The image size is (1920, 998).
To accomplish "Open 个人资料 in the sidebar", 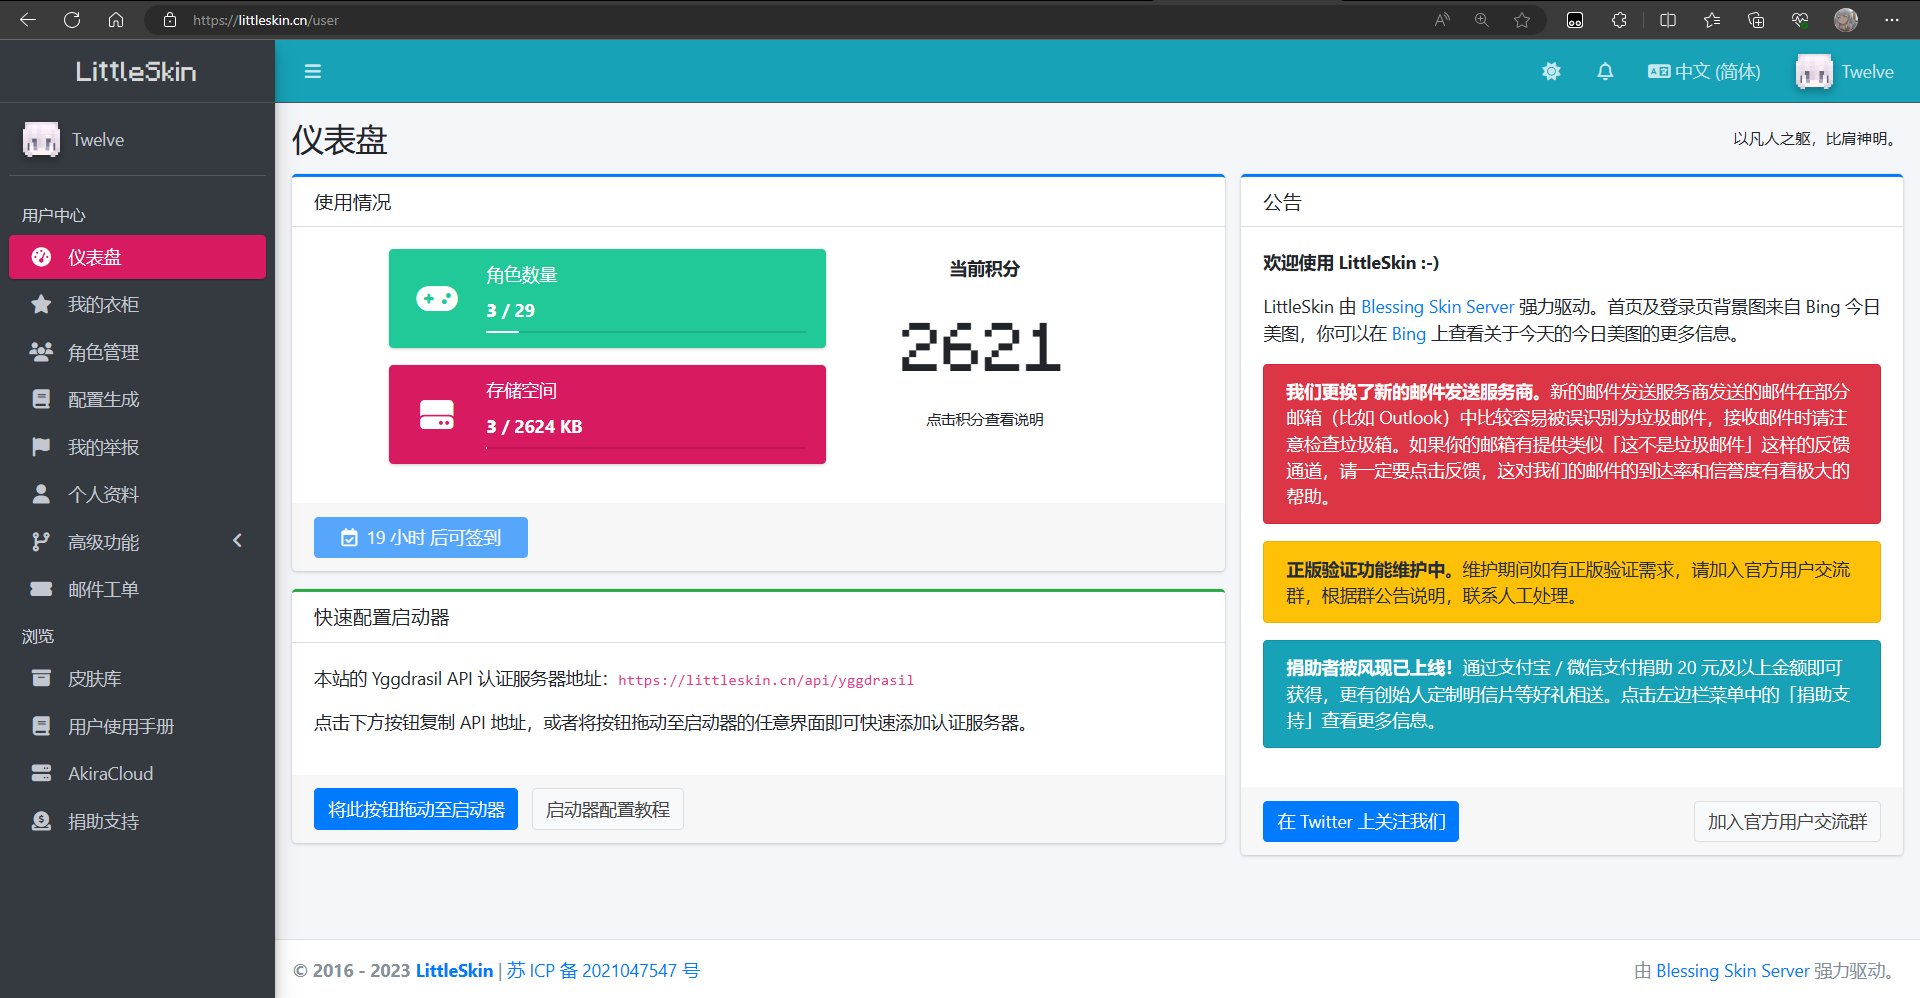I will [x=137, y=494].
